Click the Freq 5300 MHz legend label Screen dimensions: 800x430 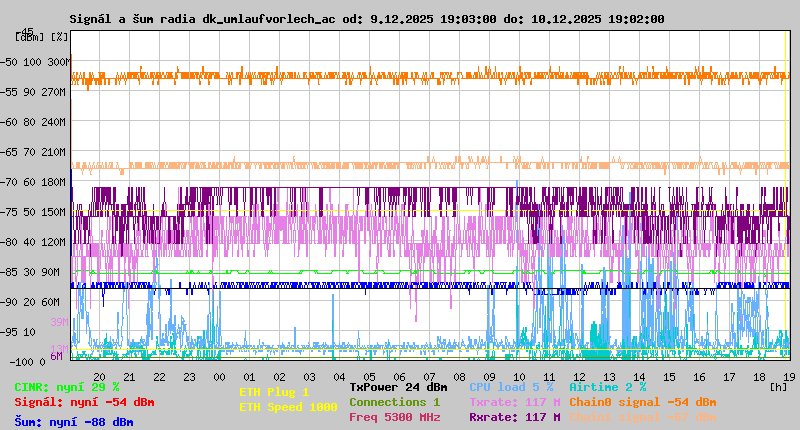[x=394, y=417]
